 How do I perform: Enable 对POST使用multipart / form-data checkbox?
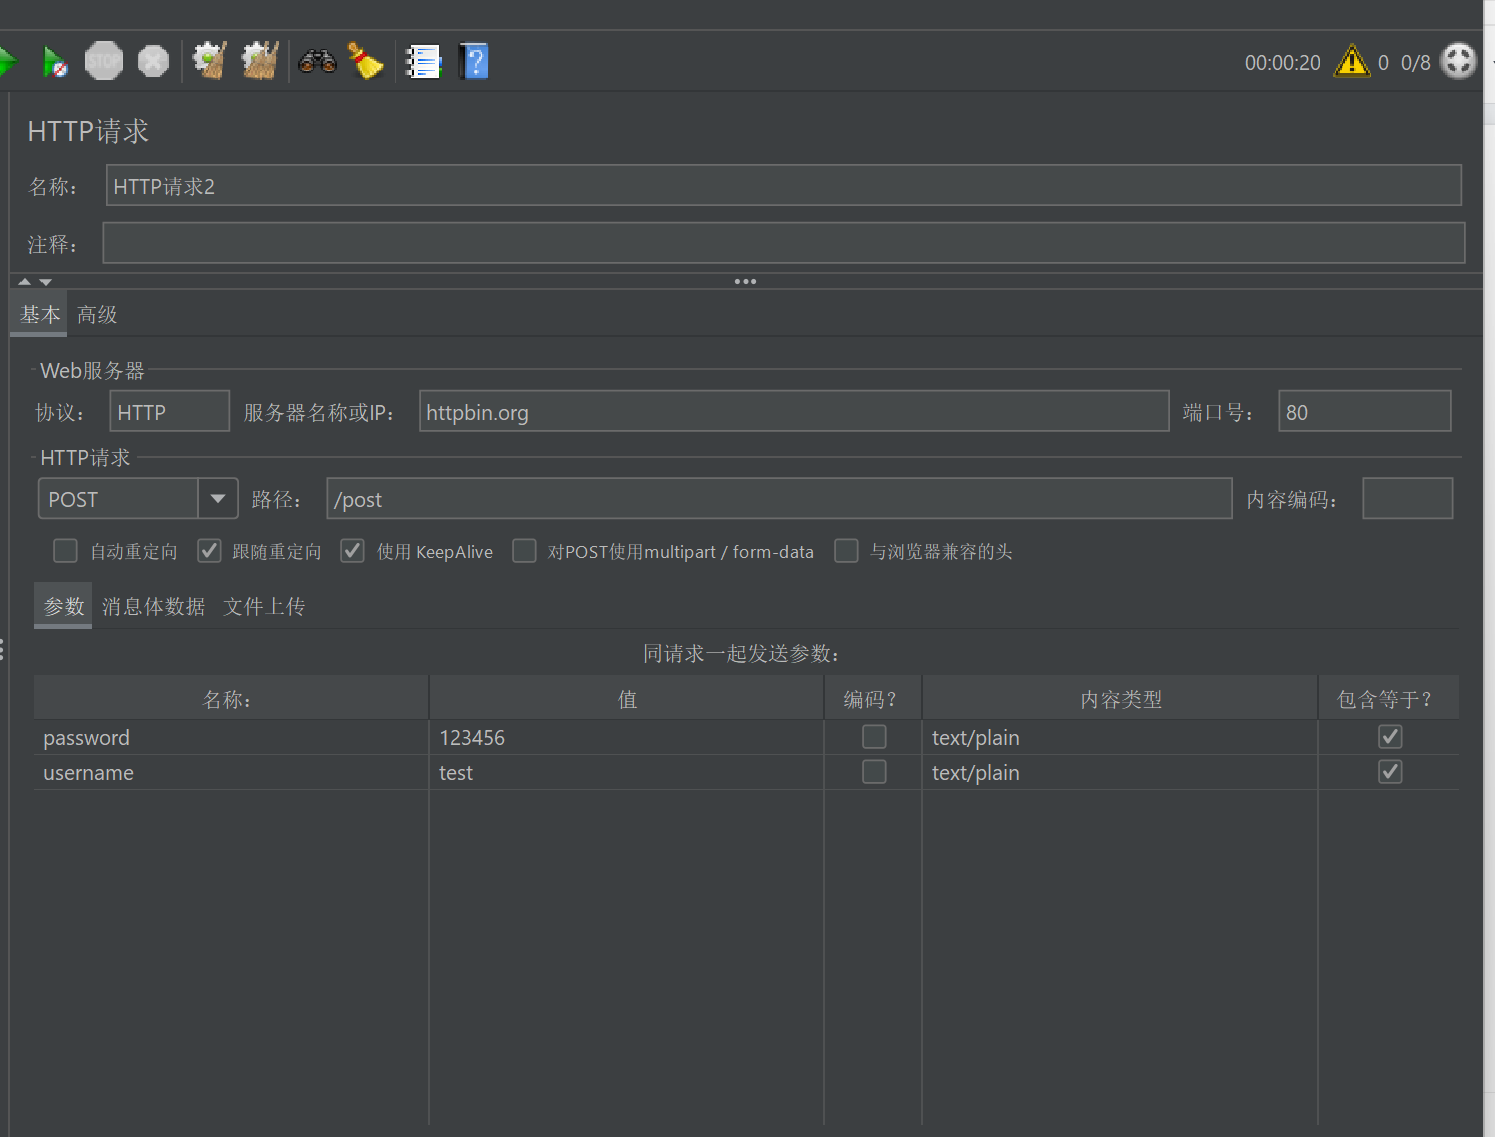(x=524, y=551)
